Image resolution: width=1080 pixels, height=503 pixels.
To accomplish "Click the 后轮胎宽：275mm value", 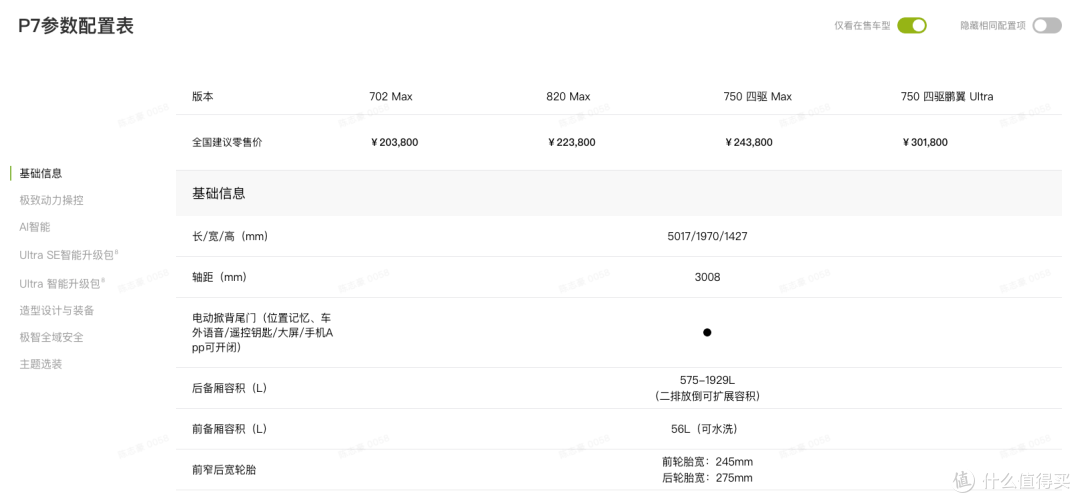I will pos(707,478).
